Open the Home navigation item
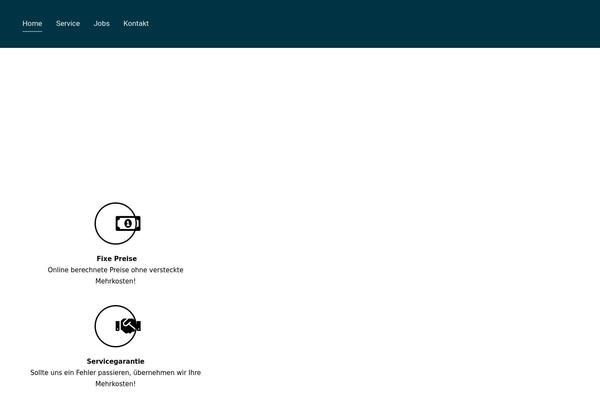The image size is (600, 400). [32, 23]
